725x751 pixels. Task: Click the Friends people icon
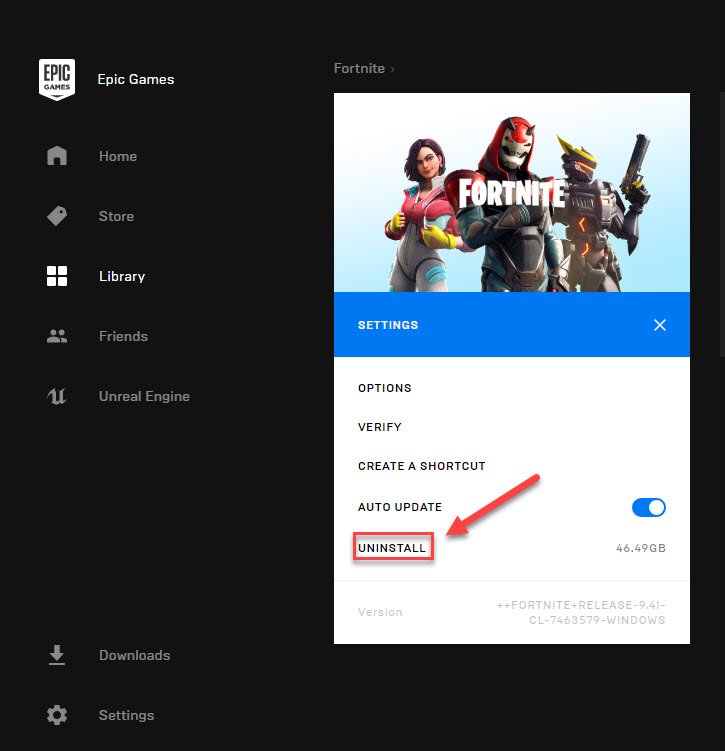point(57,336)
